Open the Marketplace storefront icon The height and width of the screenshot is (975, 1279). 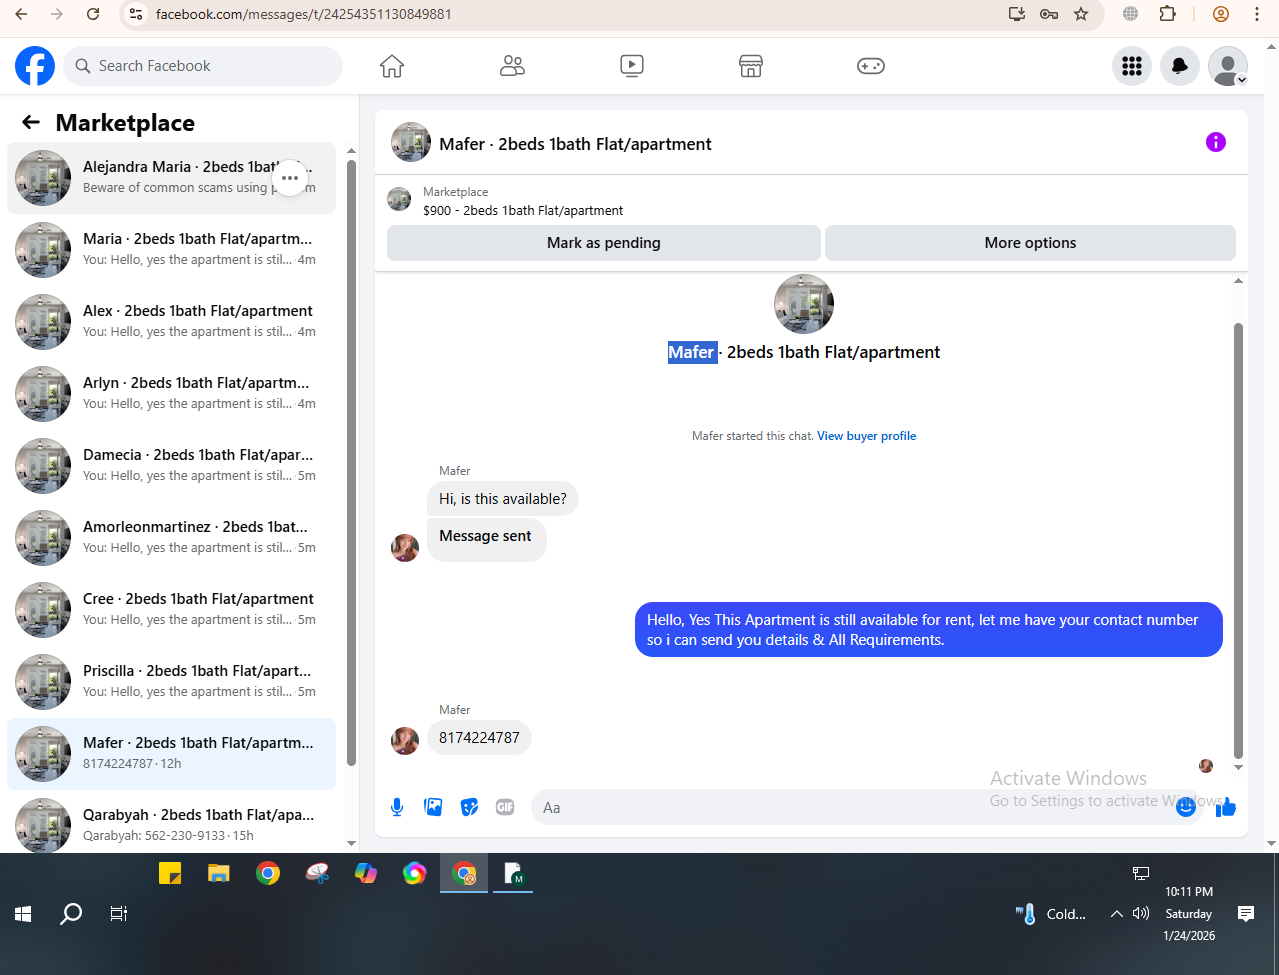(x=751, y=66)
